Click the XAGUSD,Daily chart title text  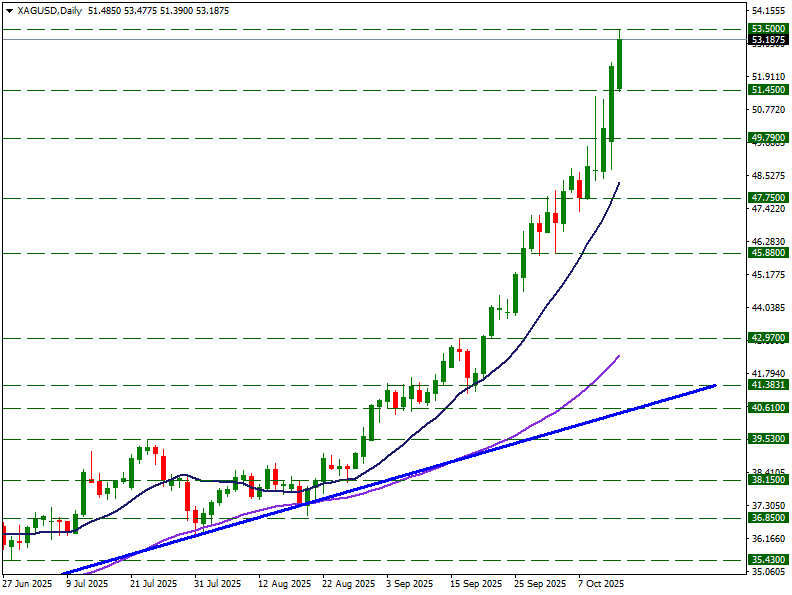click(51, 11)
